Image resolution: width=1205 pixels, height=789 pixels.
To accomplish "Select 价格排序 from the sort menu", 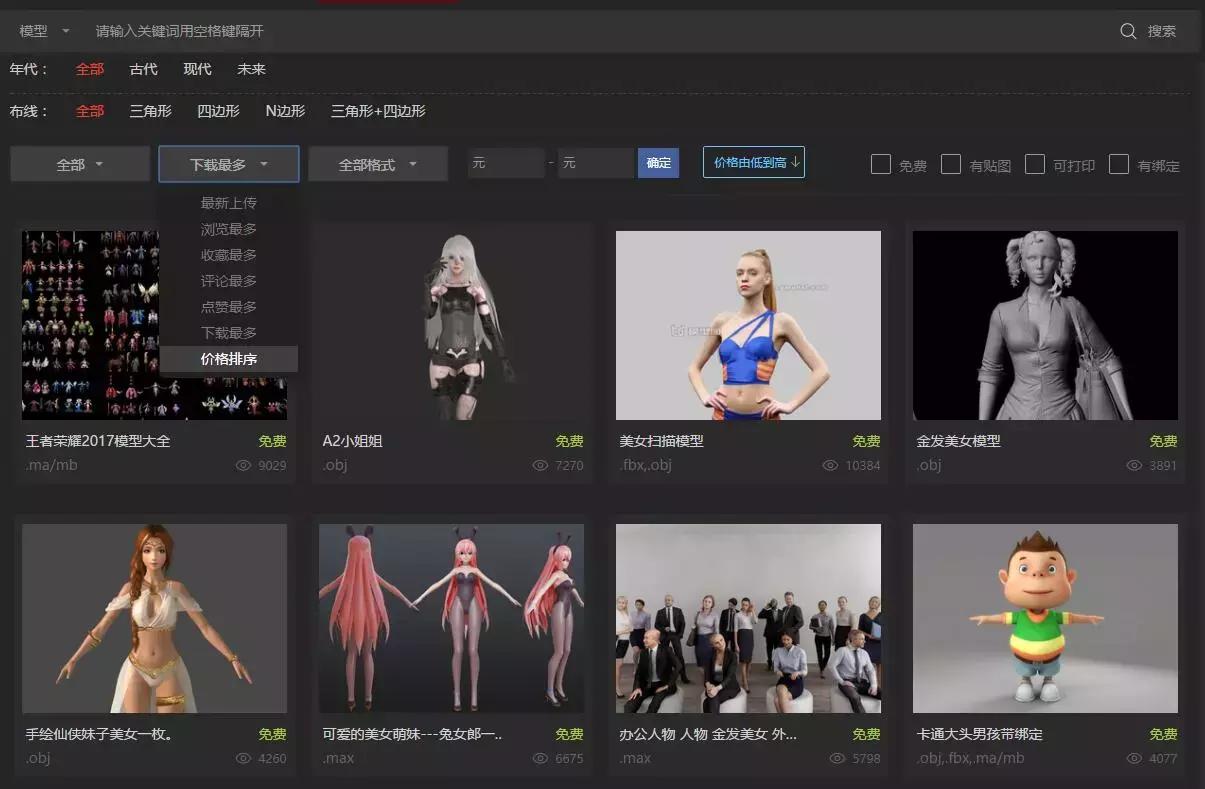I will tap(228, 358).
